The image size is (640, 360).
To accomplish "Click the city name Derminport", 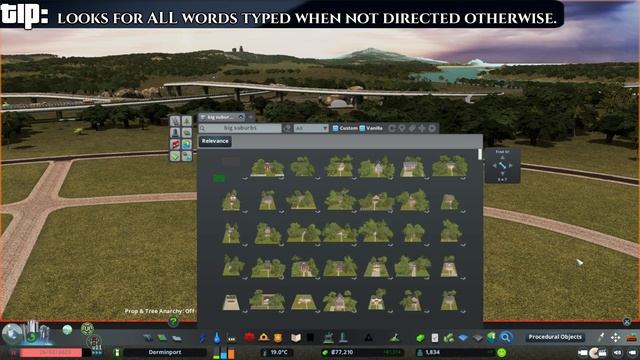I will click(x=165, y=352).
